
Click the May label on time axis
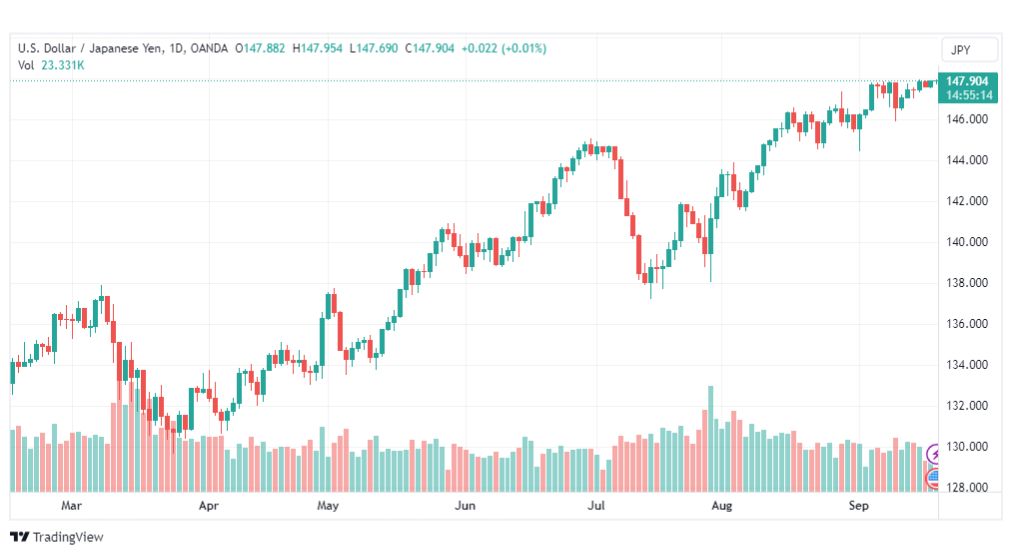point(328,507)
